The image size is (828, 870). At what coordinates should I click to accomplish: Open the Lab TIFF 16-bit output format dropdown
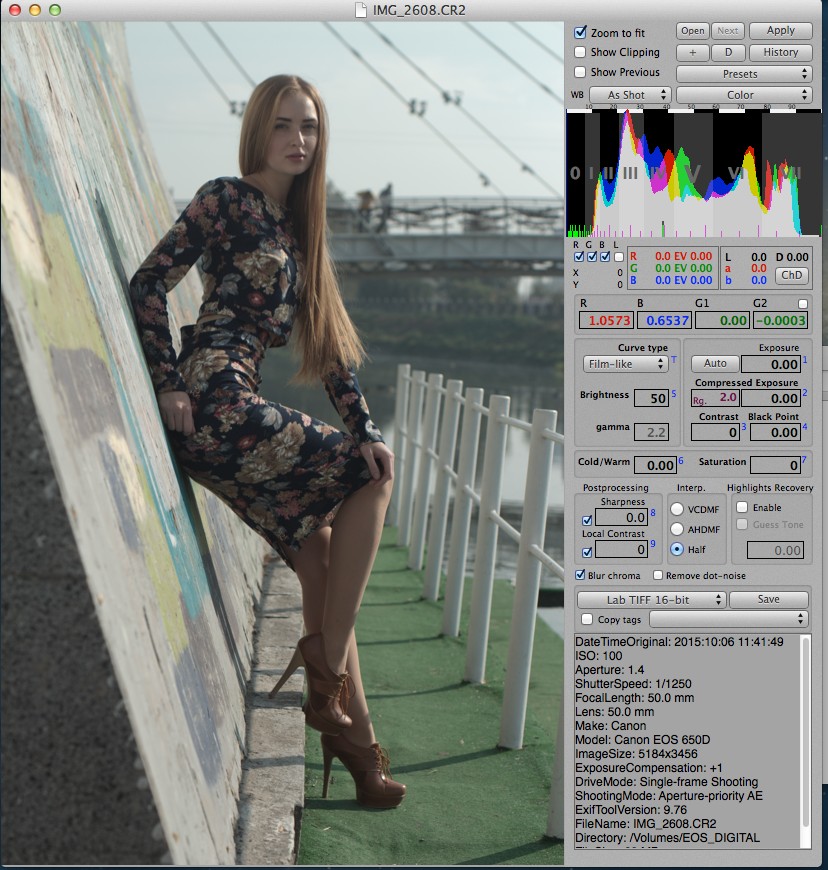652,600
